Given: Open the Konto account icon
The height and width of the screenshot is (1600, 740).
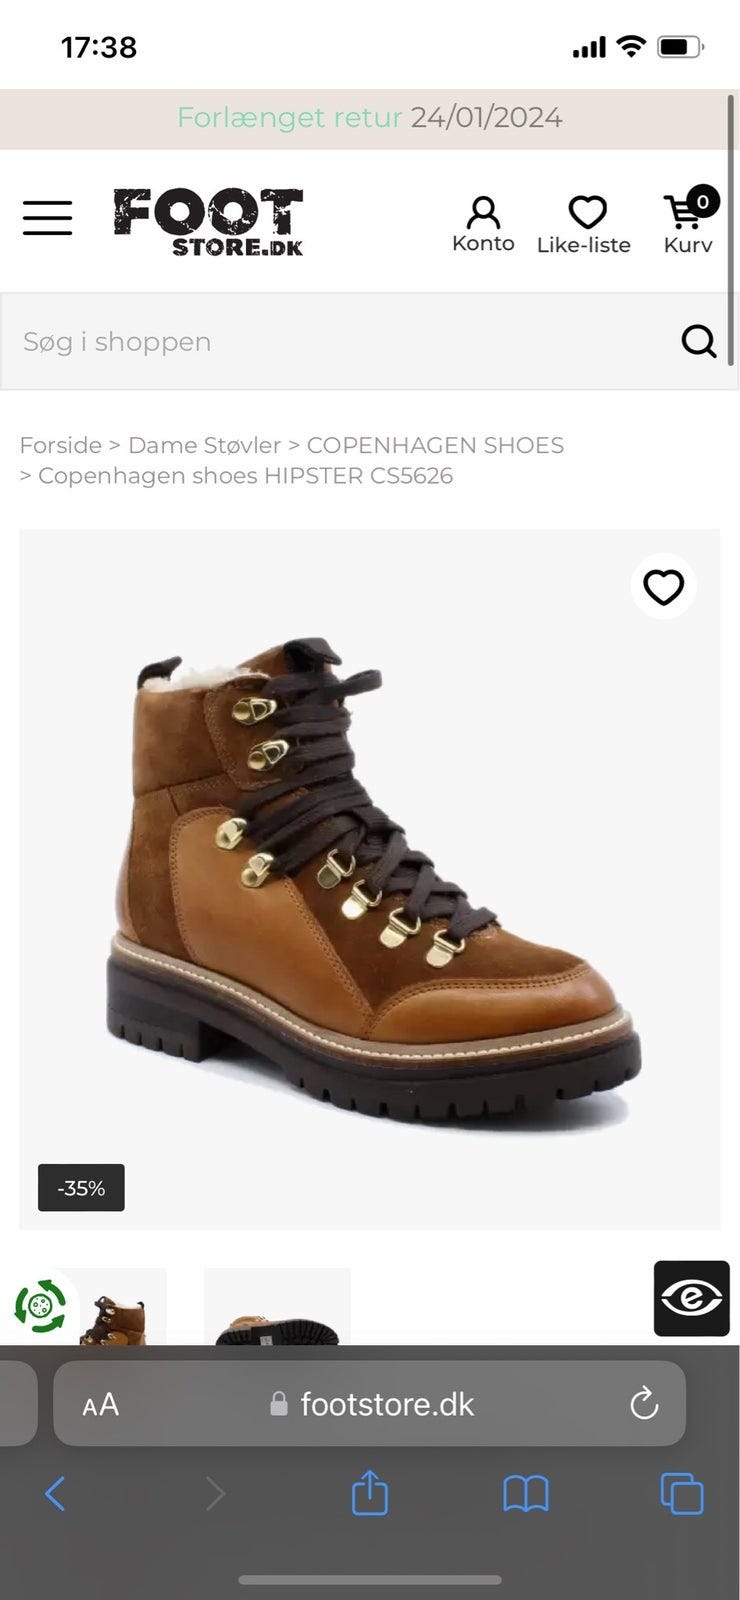Looking at the screenshot, I should click(x=483, y=225).
